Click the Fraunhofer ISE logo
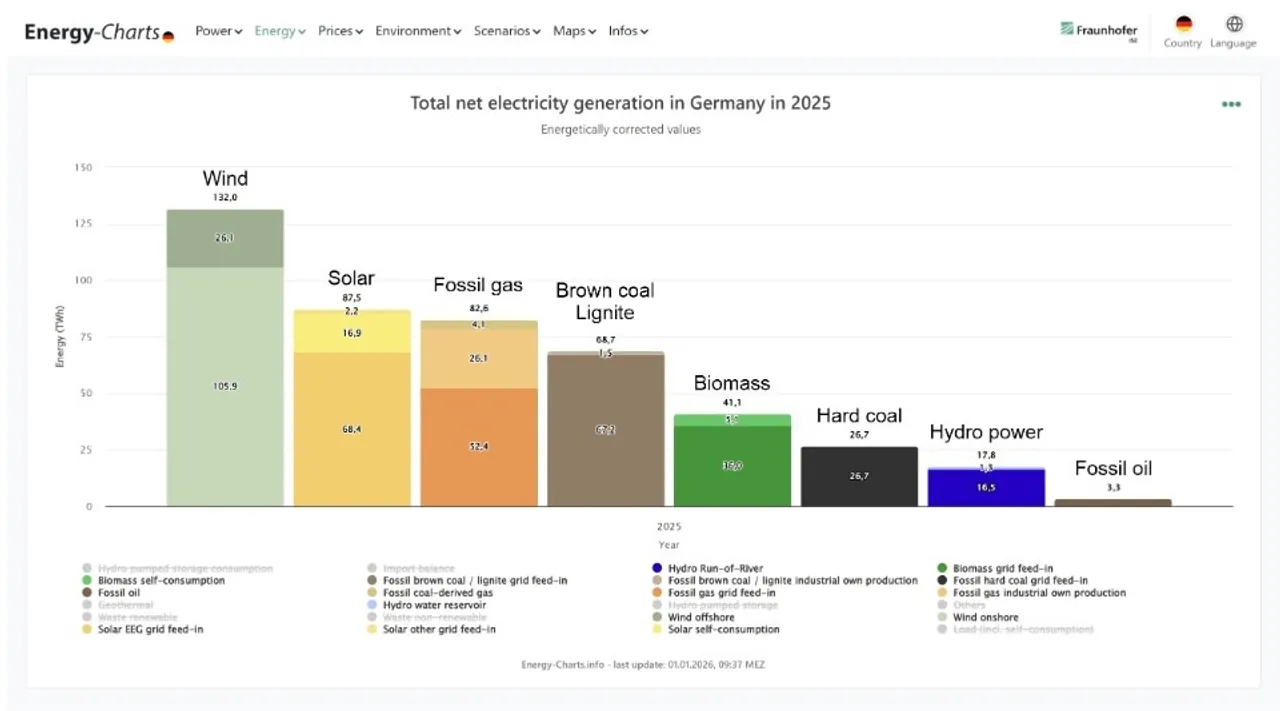 [1098, 31]
